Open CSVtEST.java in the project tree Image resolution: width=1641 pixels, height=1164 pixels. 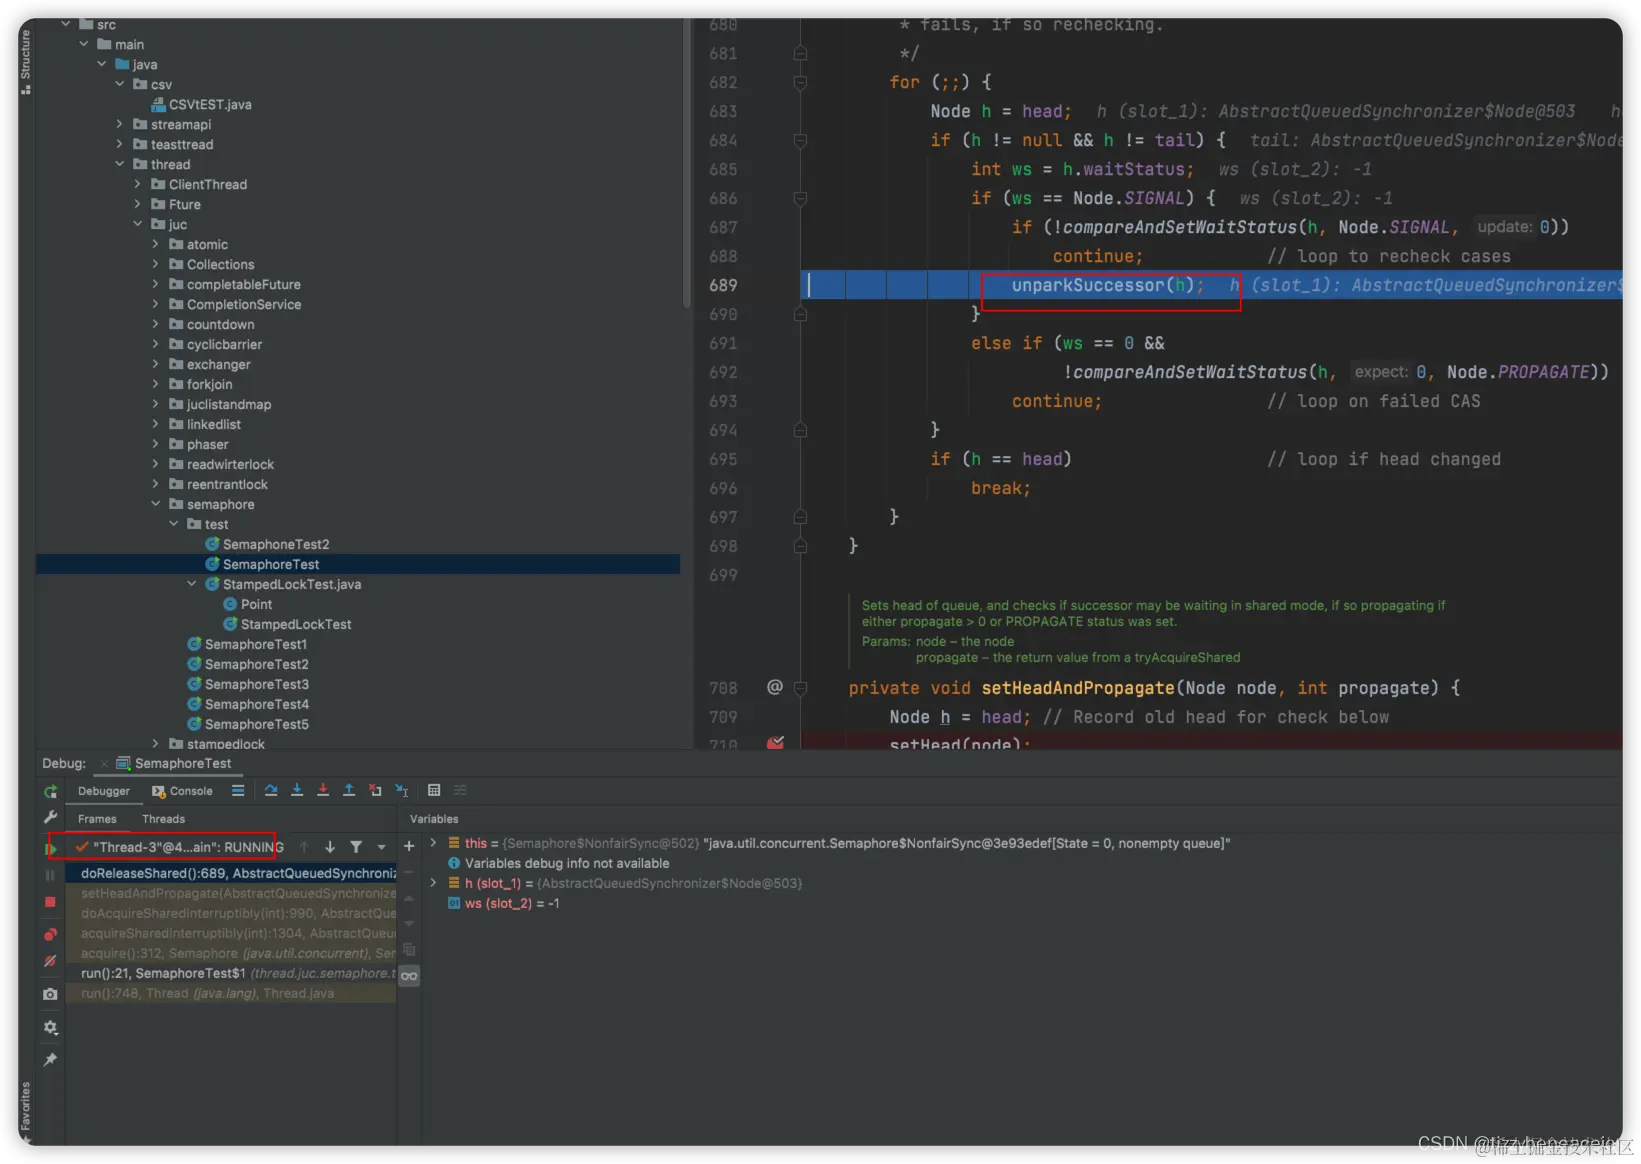[x=201, y=104]
